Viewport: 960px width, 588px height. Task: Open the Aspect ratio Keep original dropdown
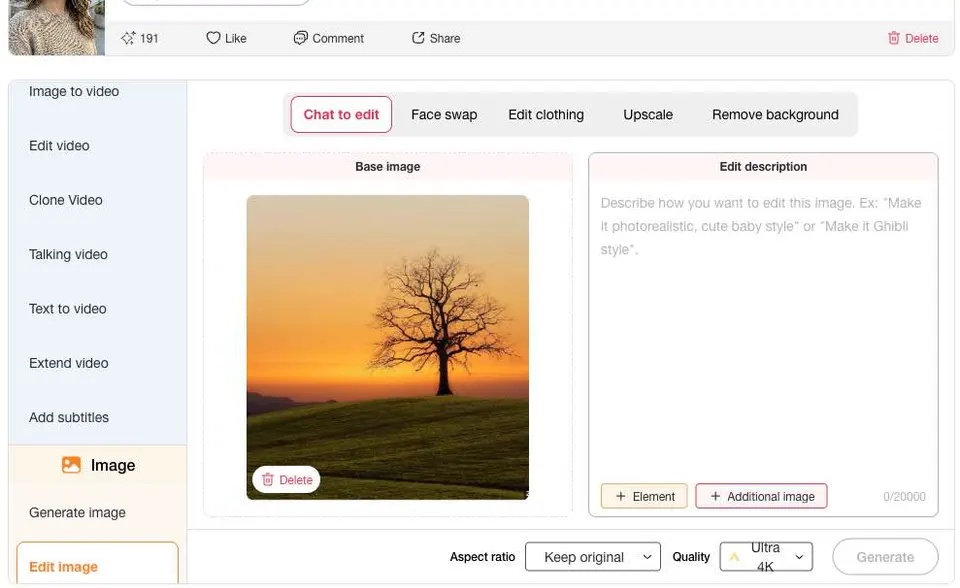[x=593, y=557]
